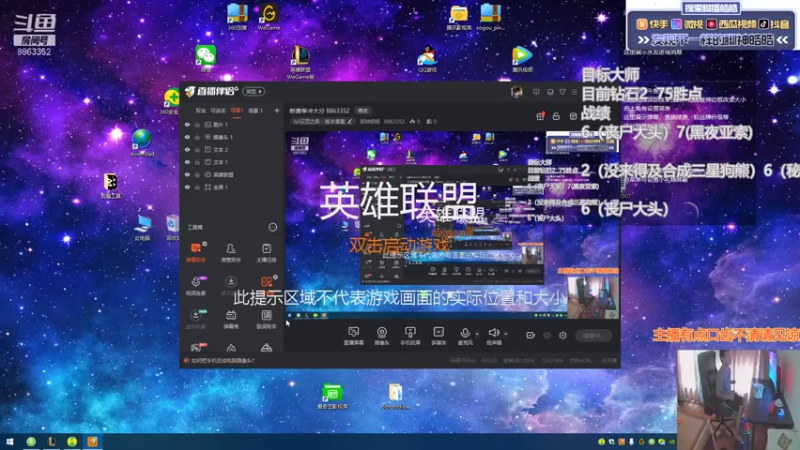Add a new scene with plus button
Screen dimensions: 800x450
[x=277, y=110]
